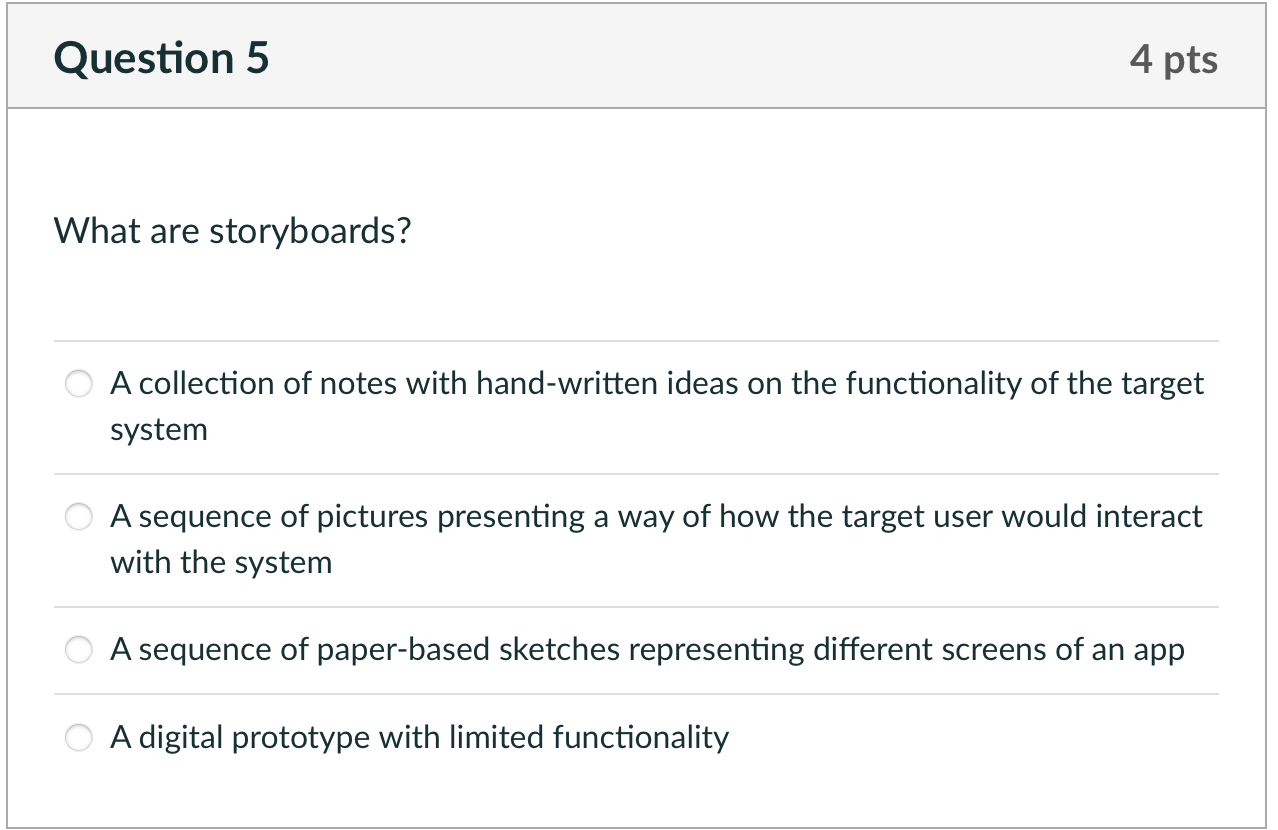
Task: Click the word "system" under the first answer
Action: pos(159,430)
